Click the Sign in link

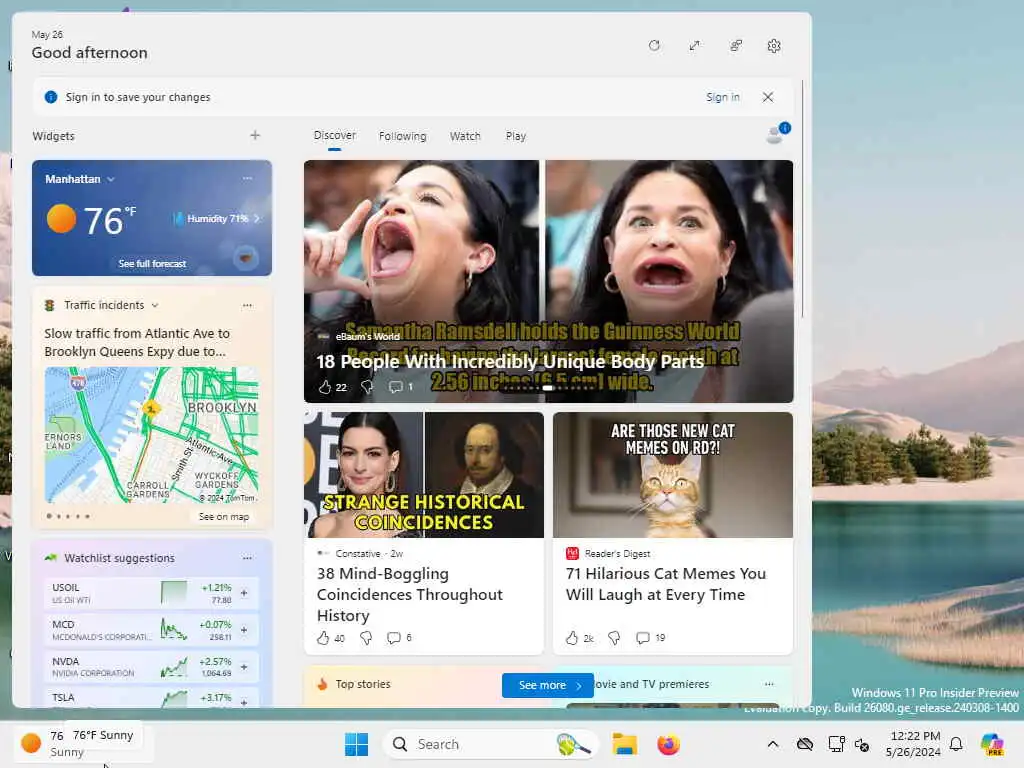tap(723, 97)
